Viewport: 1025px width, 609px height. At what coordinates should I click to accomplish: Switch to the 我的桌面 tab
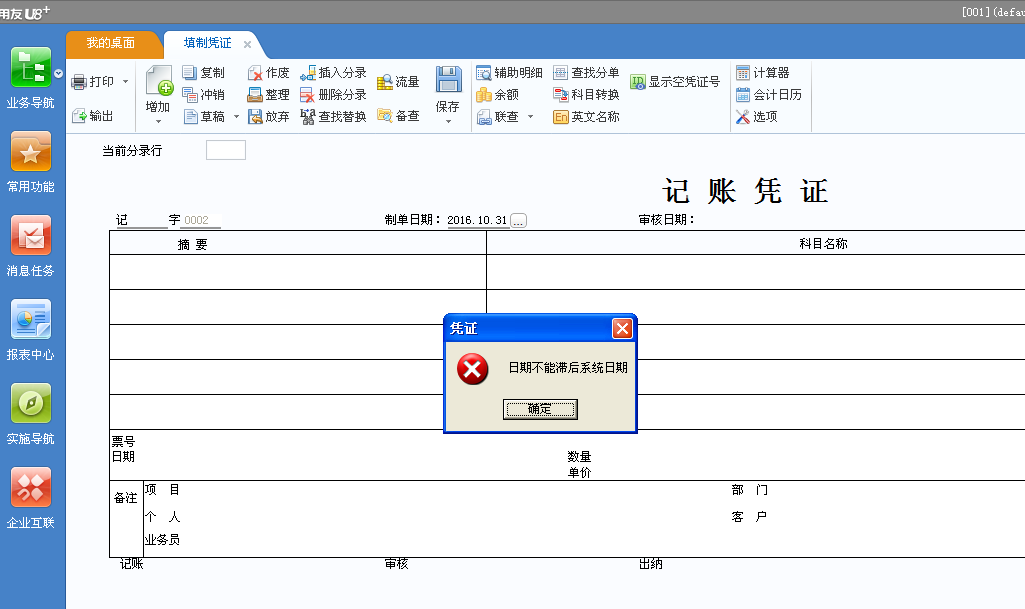[x=113, y=44]
